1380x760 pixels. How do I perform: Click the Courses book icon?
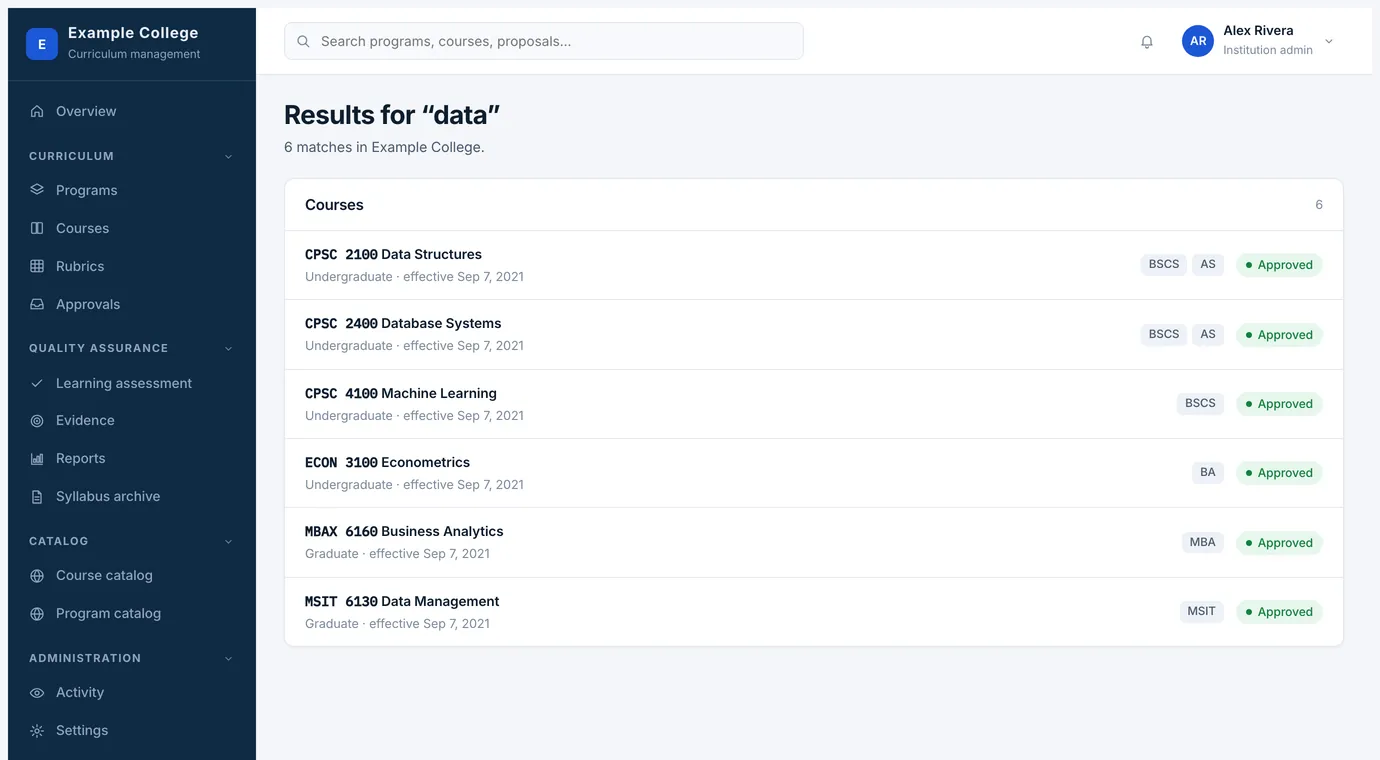point(37,228)
